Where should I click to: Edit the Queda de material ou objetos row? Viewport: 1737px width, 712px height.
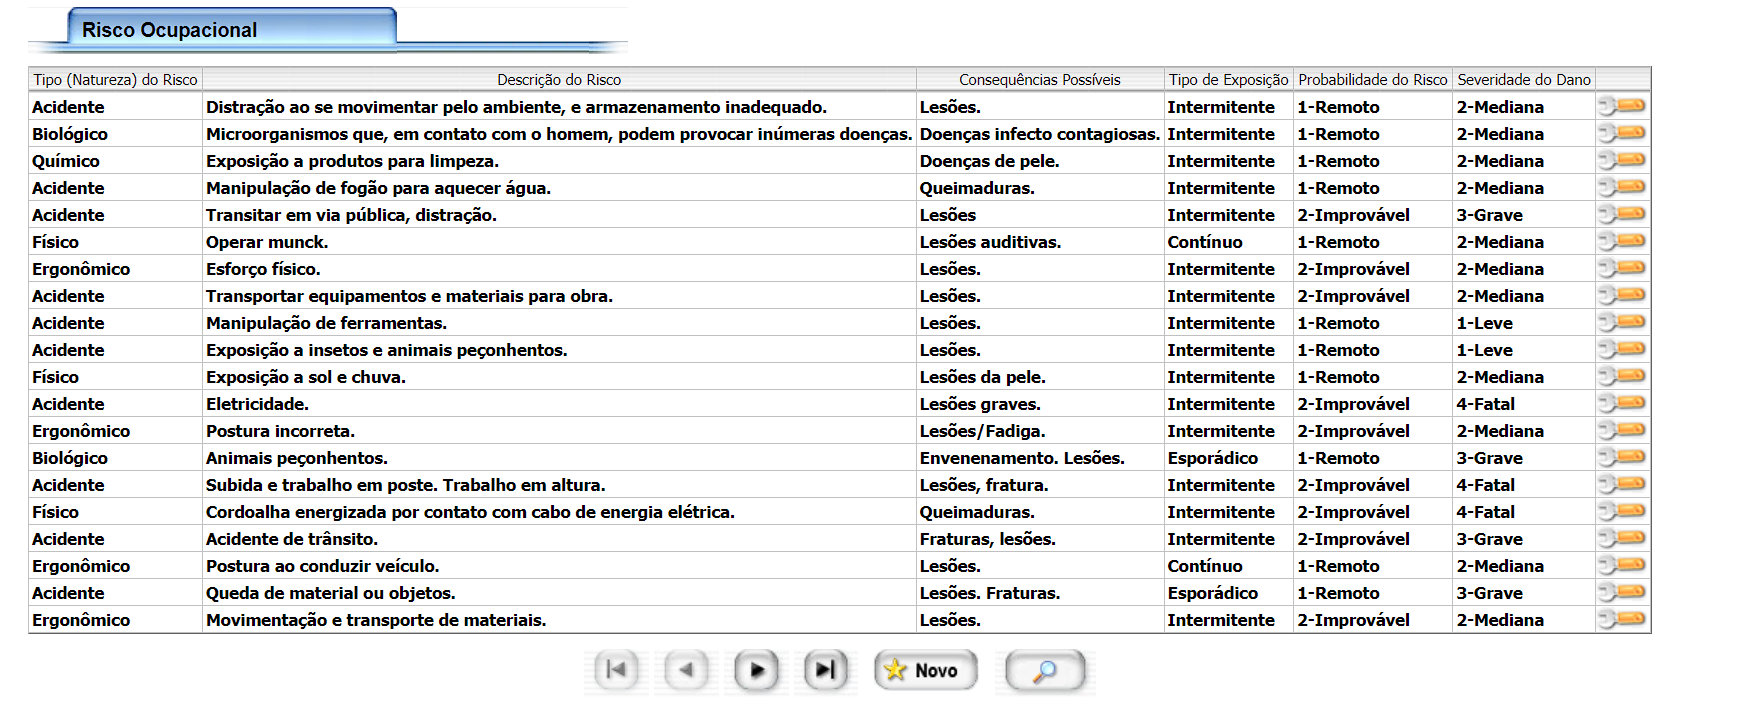(1622, 592)
